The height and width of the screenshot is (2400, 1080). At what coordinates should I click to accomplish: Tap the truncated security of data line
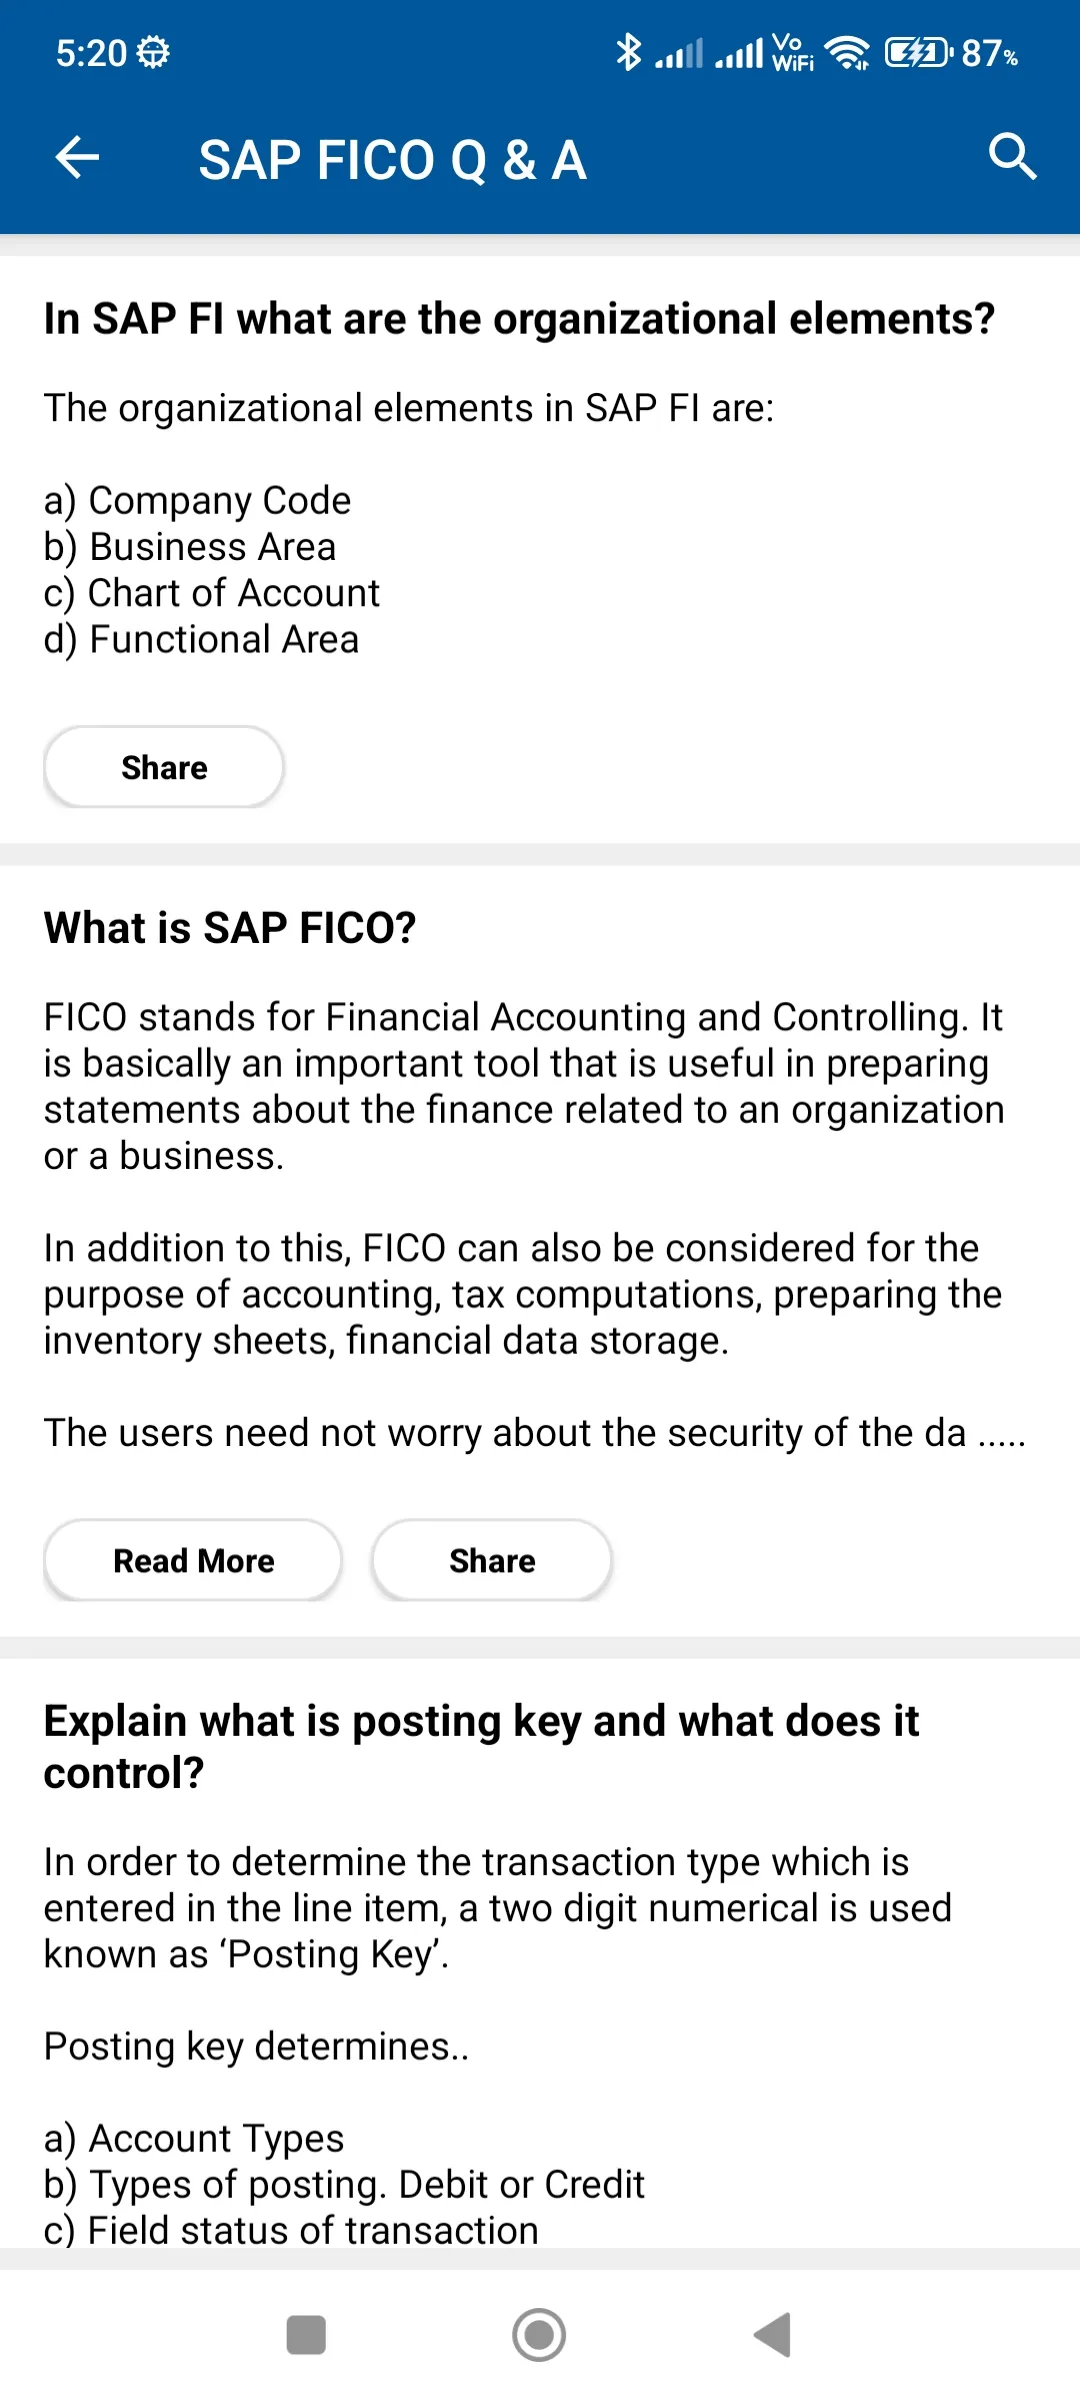[x=534, y=1433]
